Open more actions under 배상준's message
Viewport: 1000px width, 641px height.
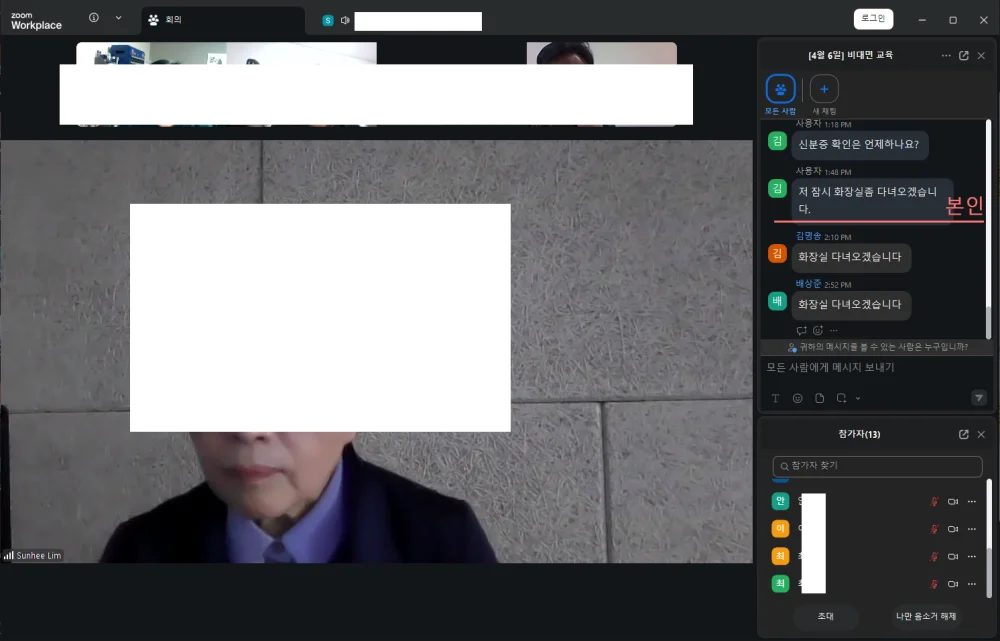tap(834, 330)
